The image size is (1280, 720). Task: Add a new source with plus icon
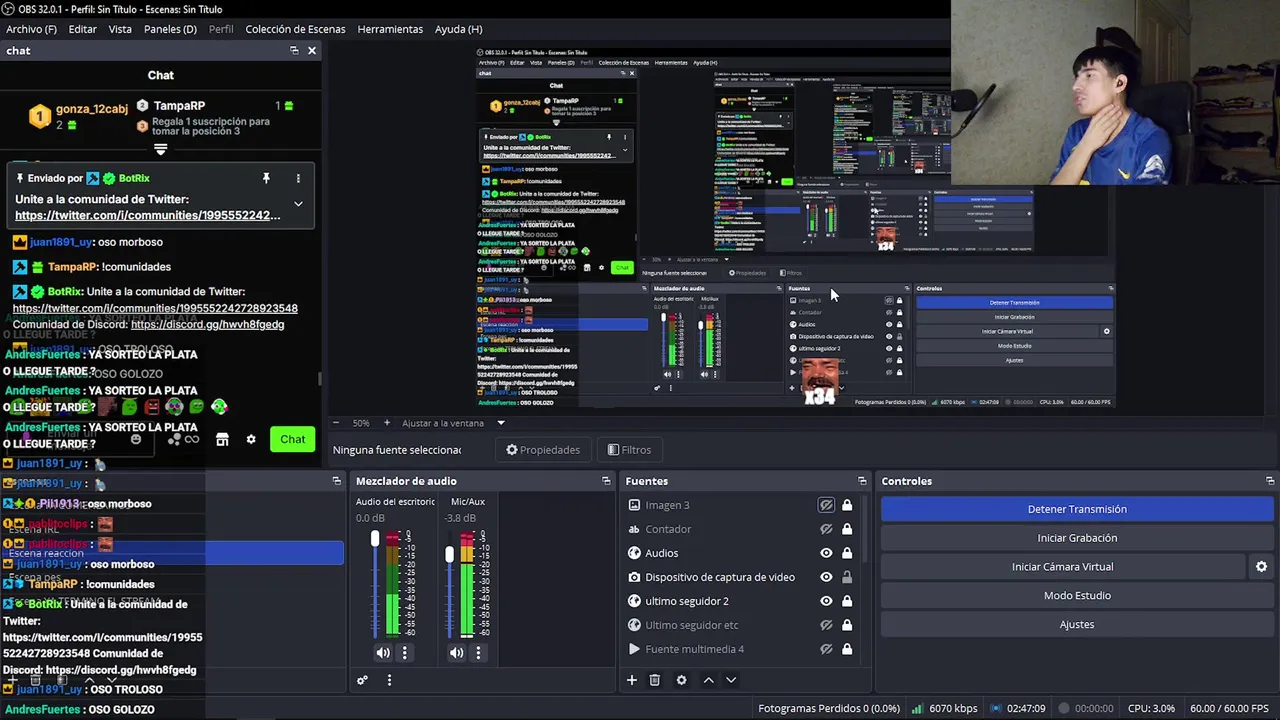point(632,680)
